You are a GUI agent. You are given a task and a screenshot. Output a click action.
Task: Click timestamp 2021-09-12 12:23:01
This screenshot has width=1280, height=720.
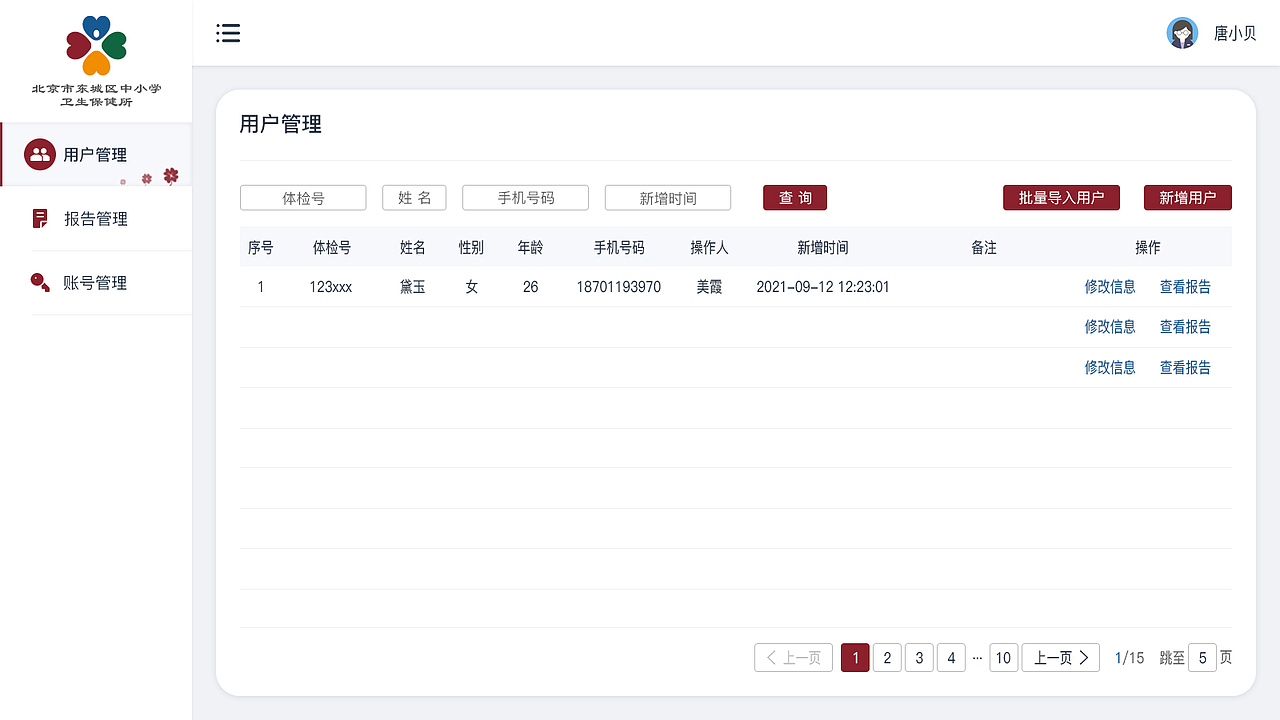(823, 287)
